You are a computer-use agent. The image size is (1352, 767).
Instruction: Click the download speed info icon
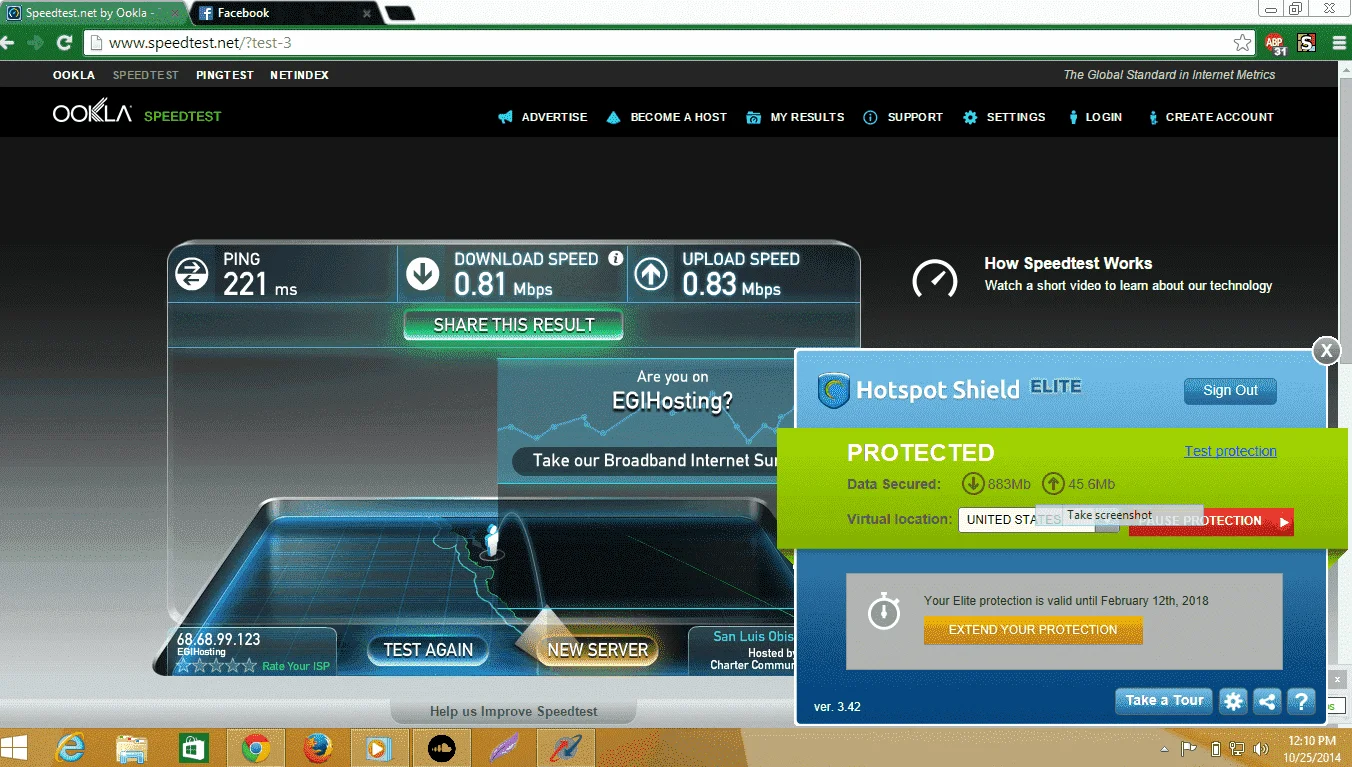pyautogui.click(x=616, y=258)
